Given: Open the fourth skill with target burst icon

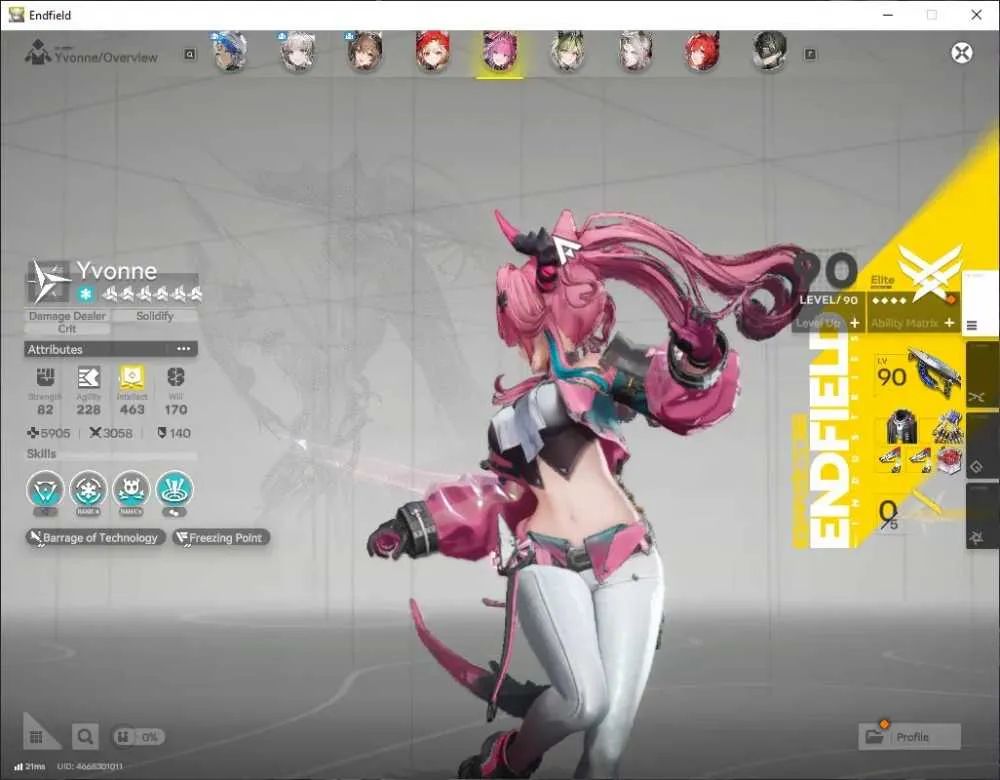Looking at the screenshot, I should 174,489.
